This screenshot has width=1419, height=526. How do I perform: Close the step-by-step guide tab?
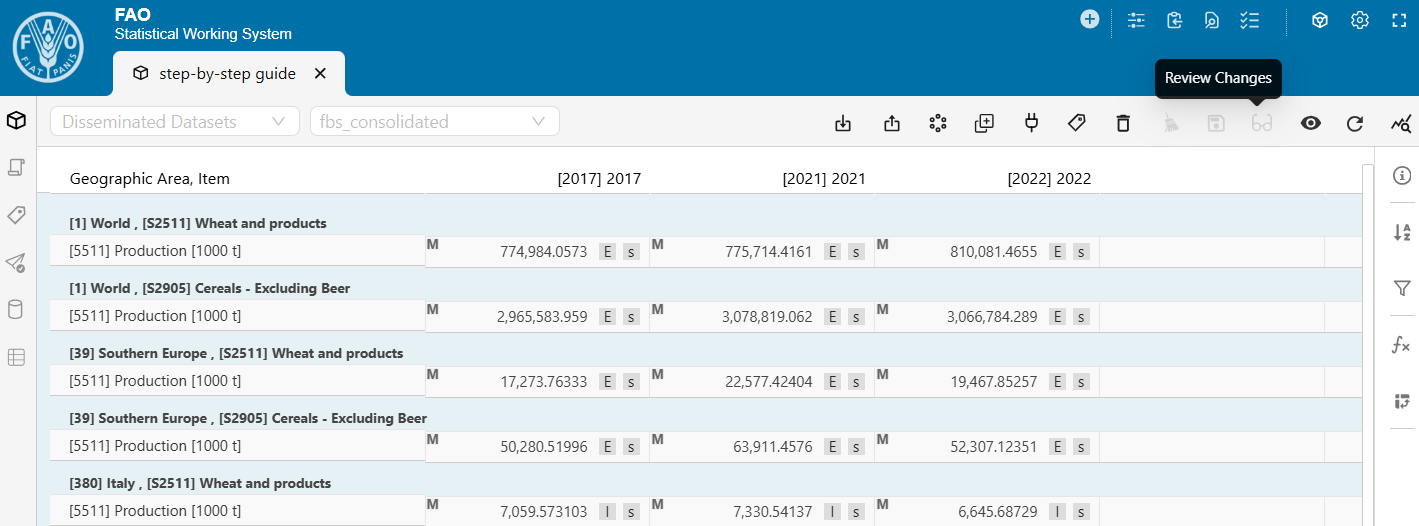coord(320,73)
